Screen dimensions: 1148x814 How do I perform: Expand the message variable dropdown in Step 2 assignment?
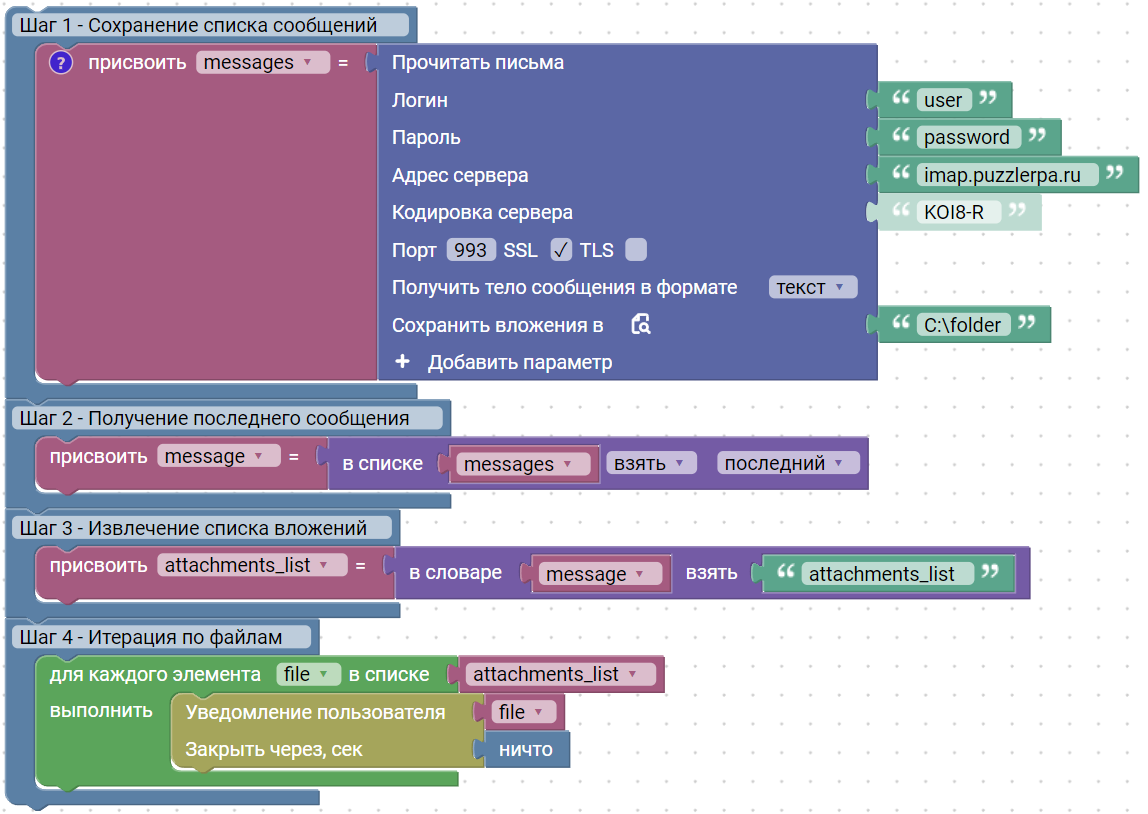pyautogui.click(x=219, y=456)
